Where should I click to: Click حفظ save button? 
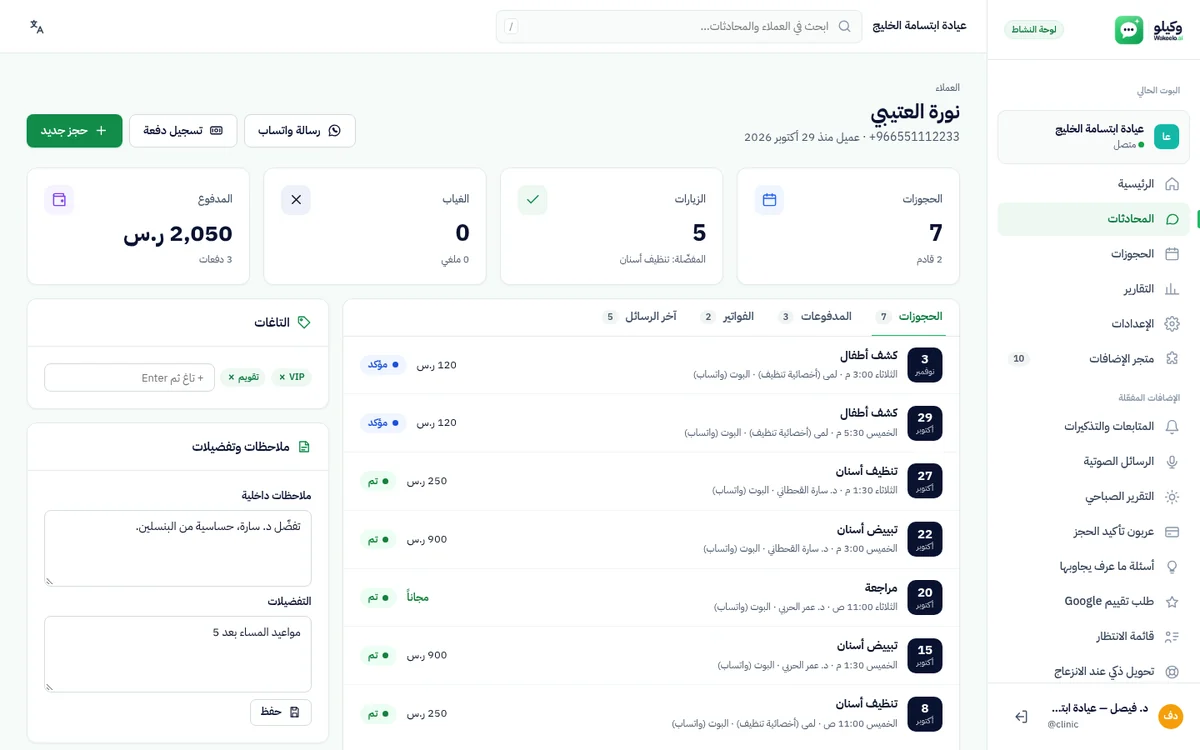(281, 712)
